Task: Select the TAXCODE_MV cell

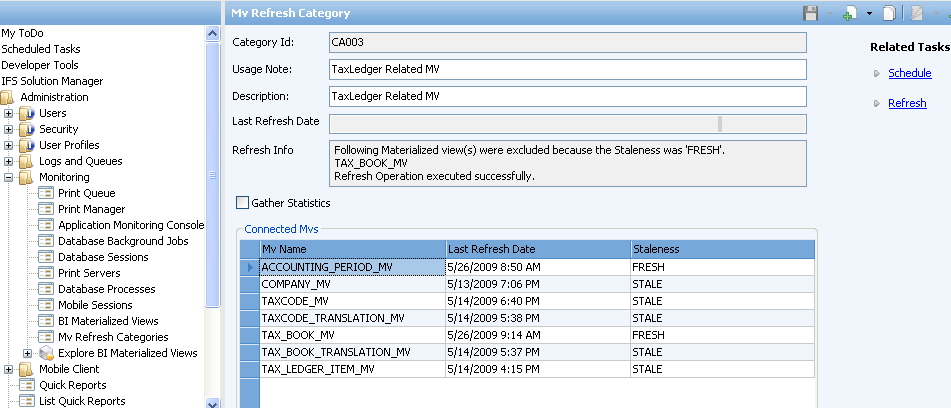Action: point(352,301)
